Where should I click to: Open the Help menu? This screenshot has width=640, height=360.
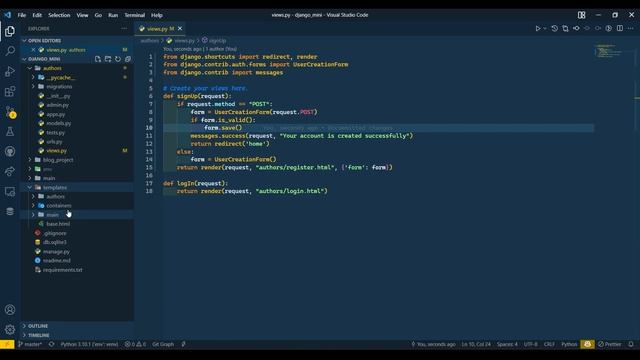click(157, 15)
